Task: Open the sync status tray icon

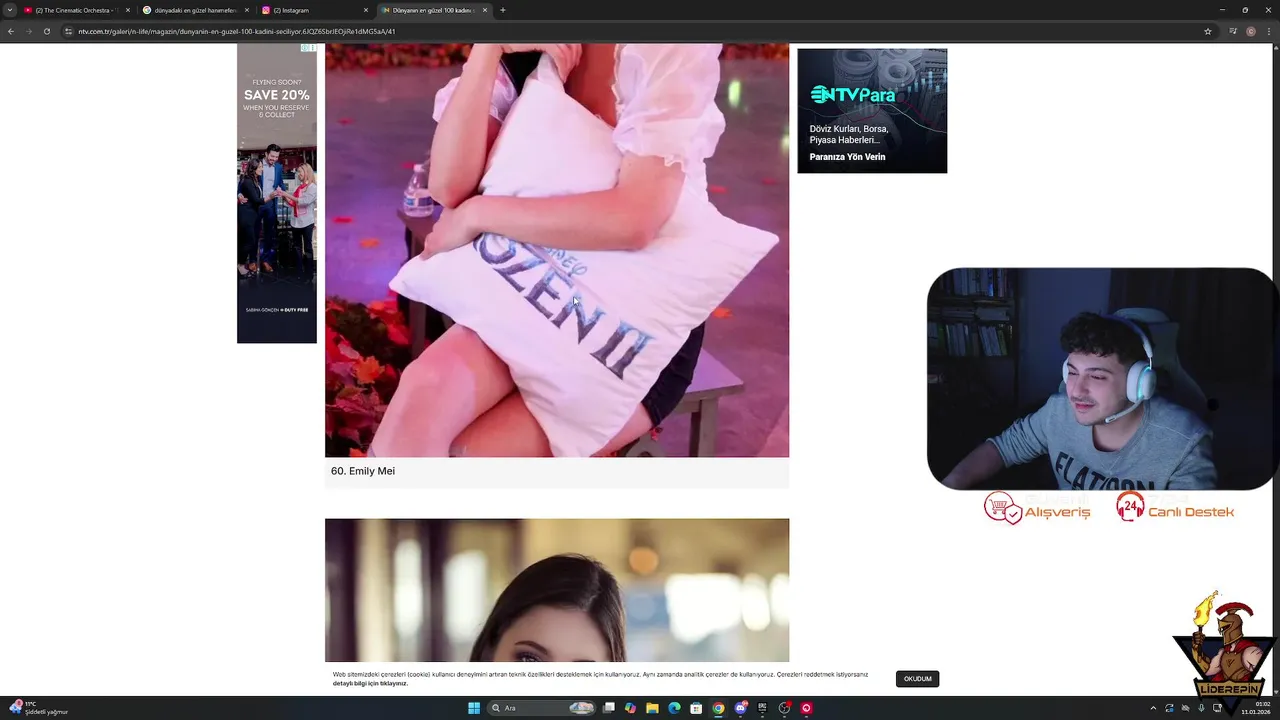Action: pyautogui.click(x=1169, y=708)
